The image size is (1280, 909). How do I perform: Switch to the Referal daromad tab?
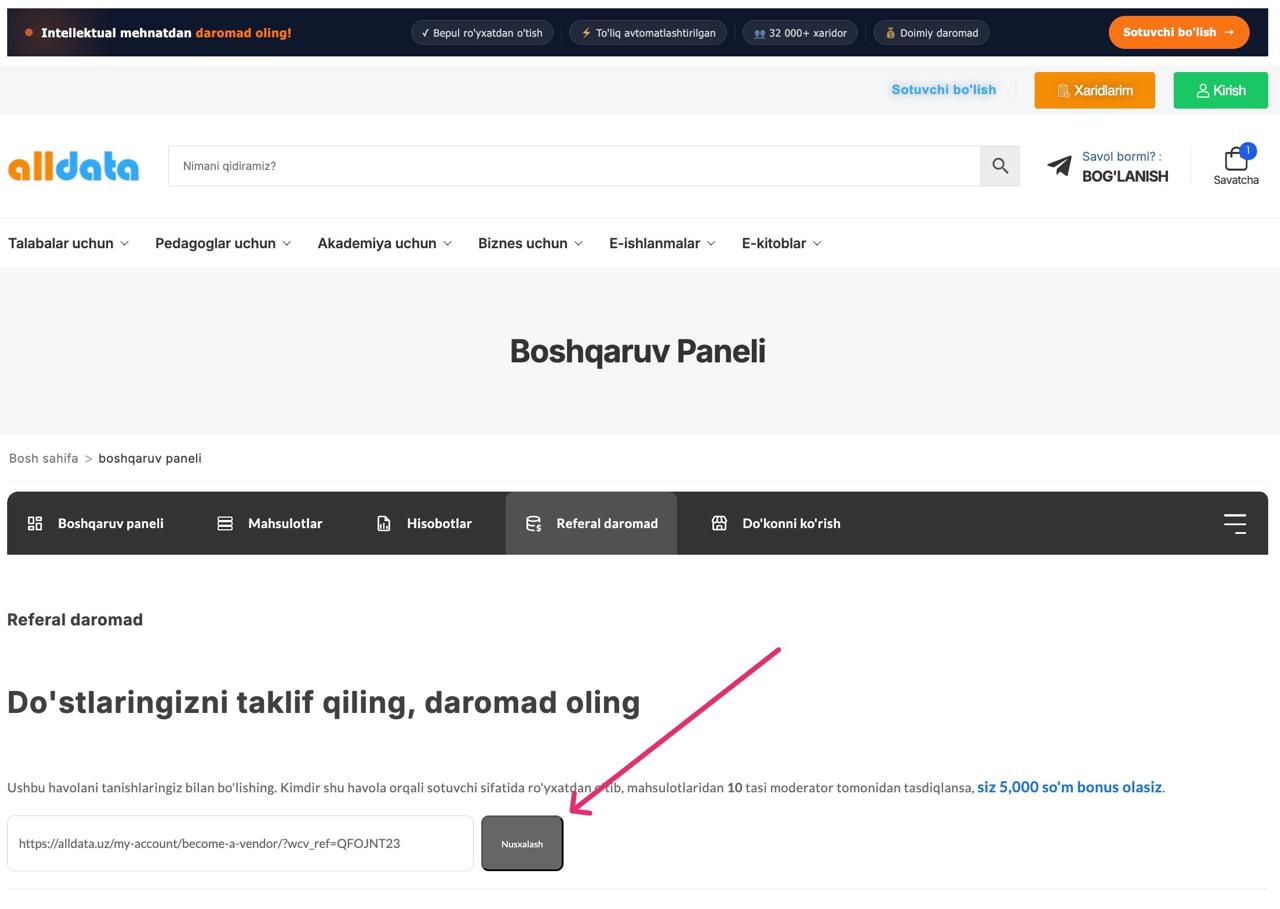click(591, 523)
